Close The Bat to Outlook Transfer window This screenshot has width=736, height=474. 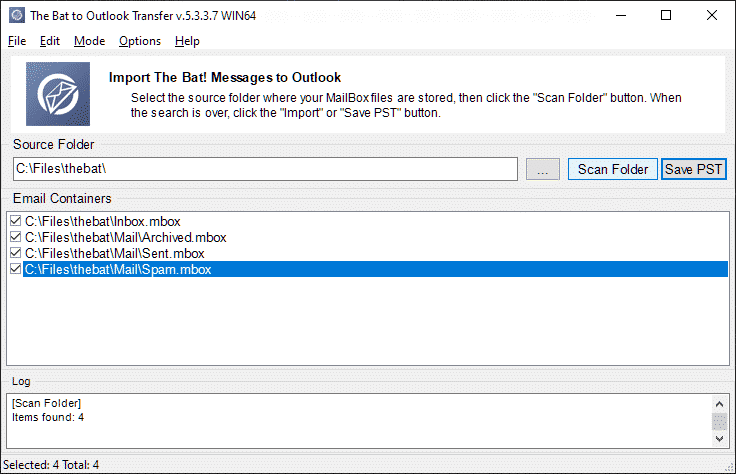coord(712,15)
